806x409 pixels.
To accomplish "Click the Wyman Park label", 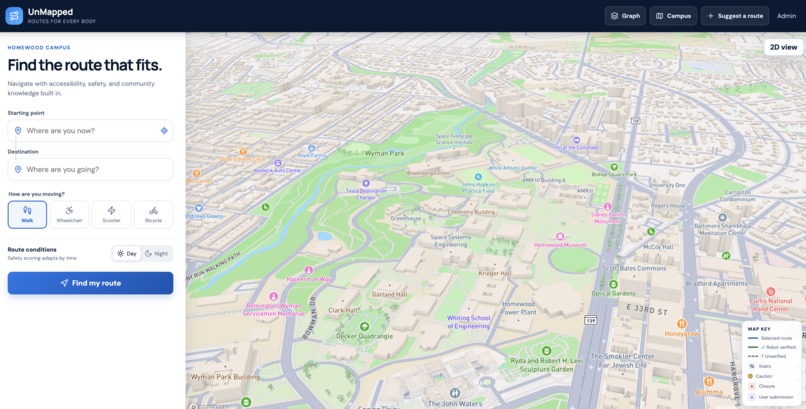I will tap(384, 153).
